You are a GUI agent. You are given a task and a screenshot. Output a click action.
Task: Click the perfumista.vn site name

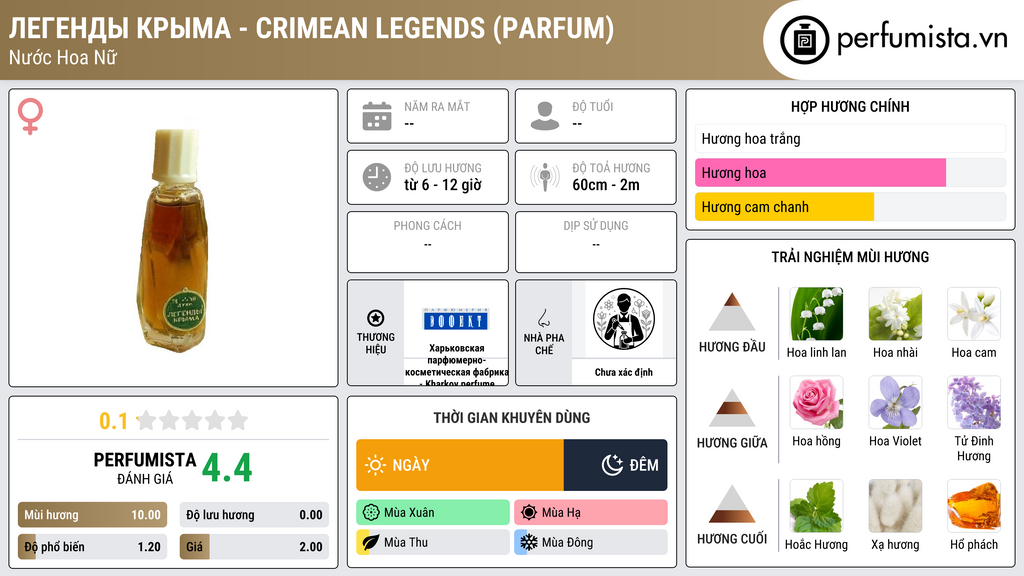click(x=922, y=39)
